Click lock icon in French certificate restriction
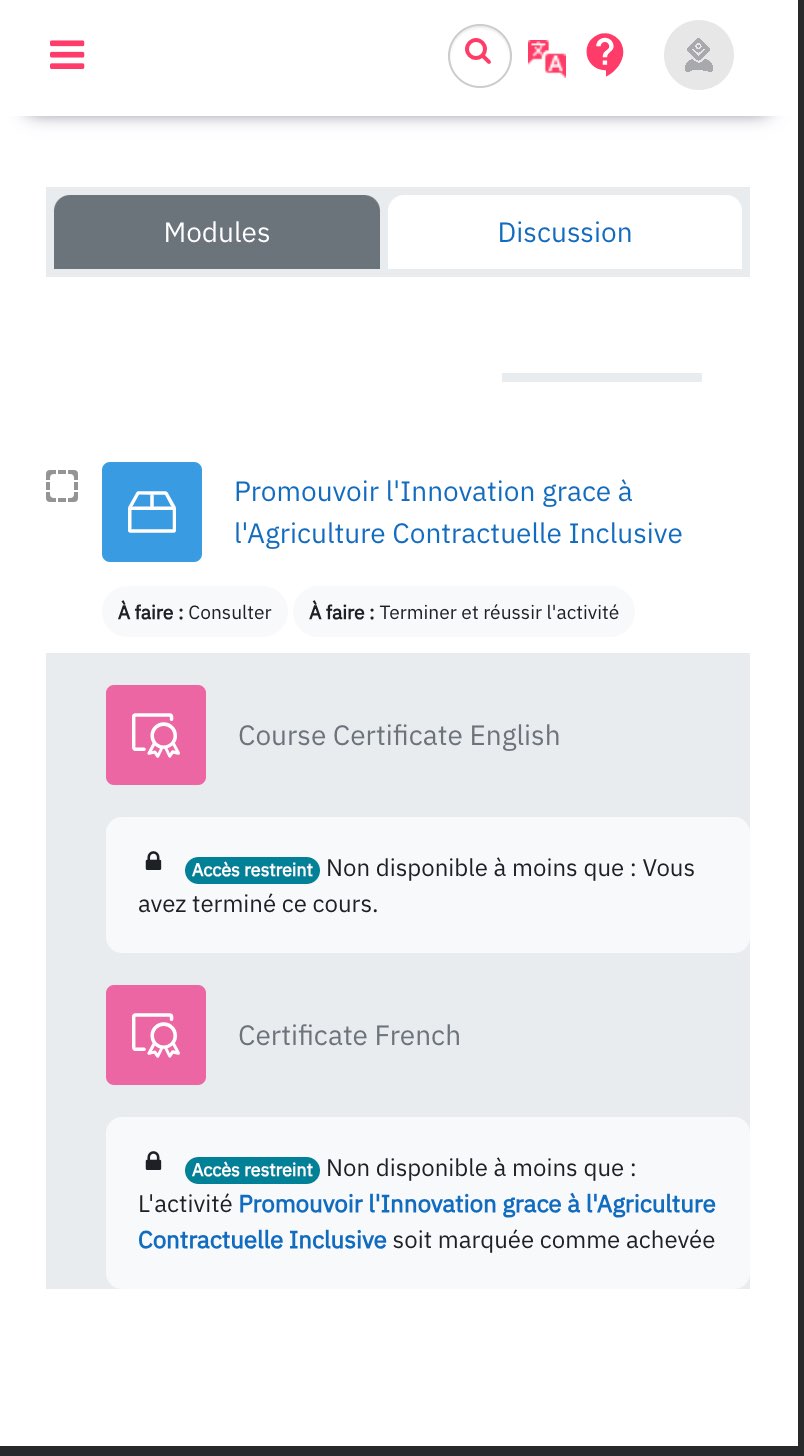Viewport: 804px width, 1456px height. point(153,1161)
